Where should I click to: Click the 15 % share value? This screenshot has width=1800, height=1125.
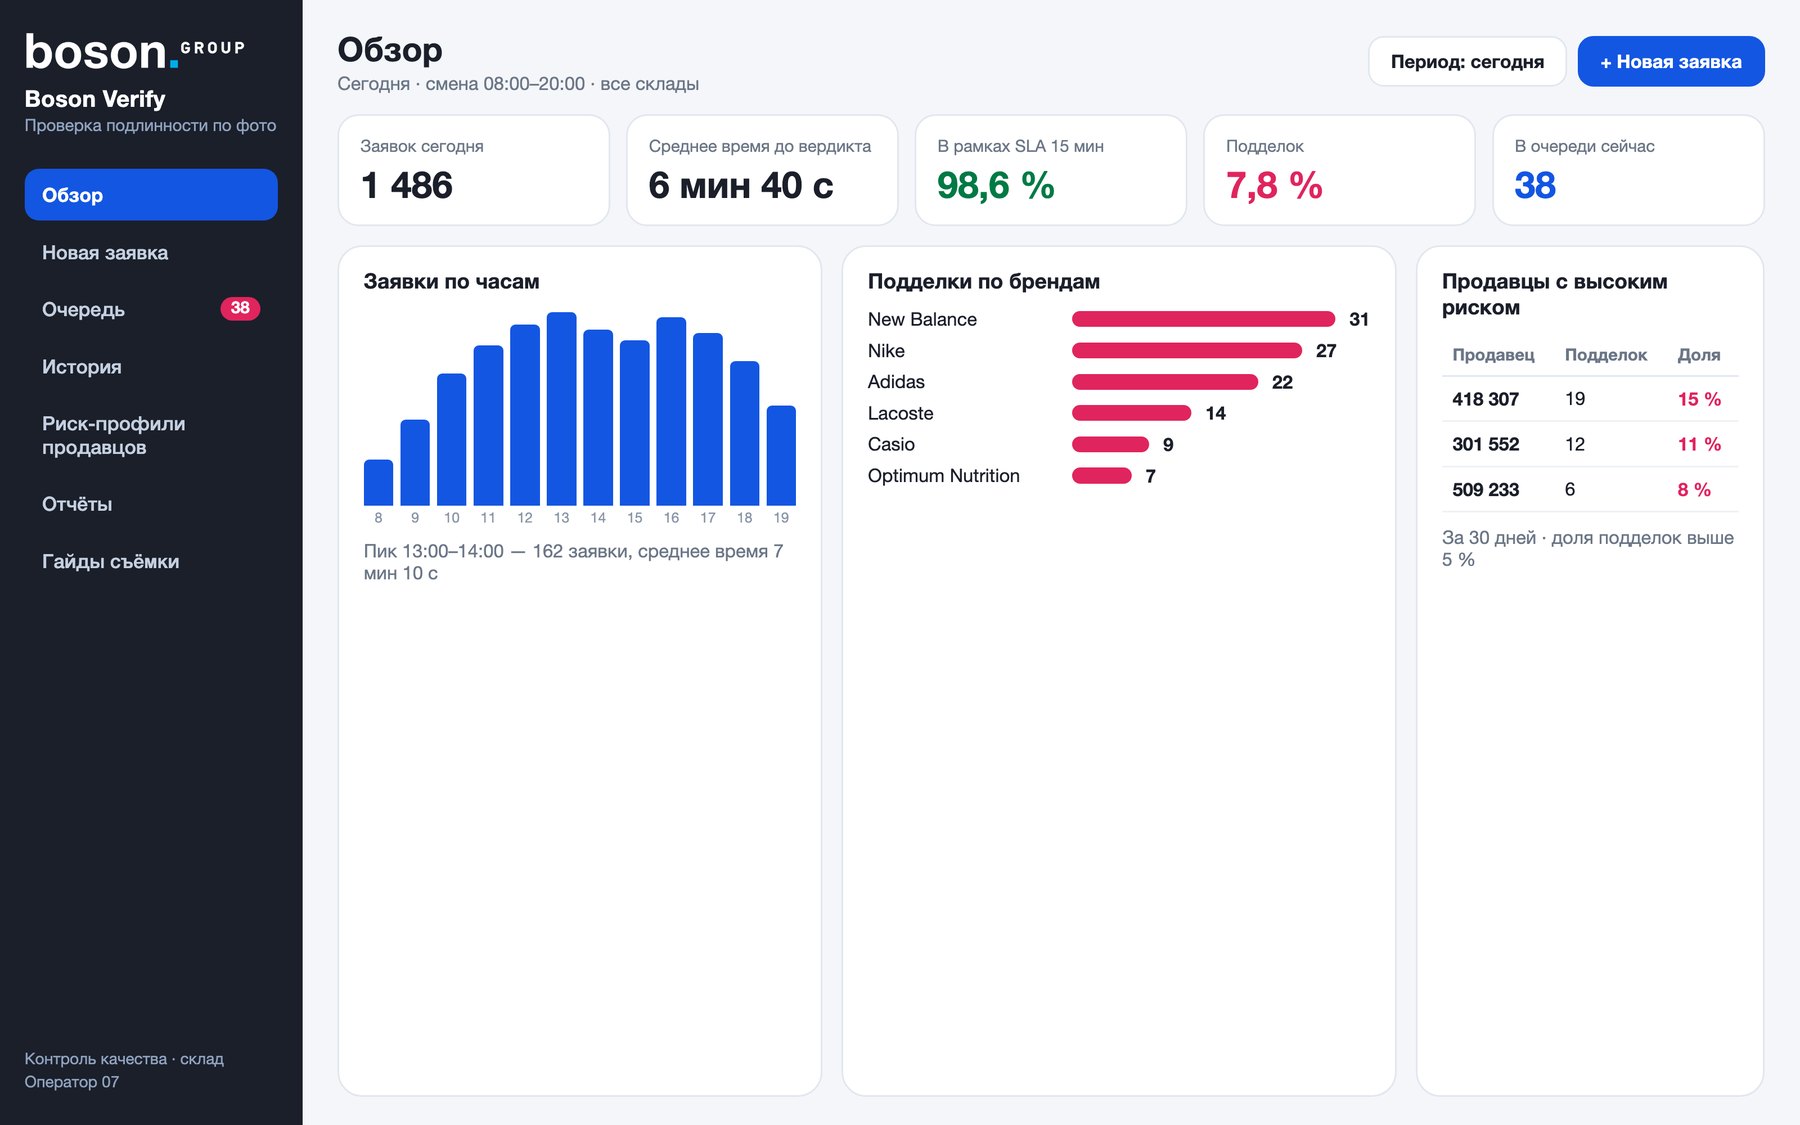point(1699,399)
